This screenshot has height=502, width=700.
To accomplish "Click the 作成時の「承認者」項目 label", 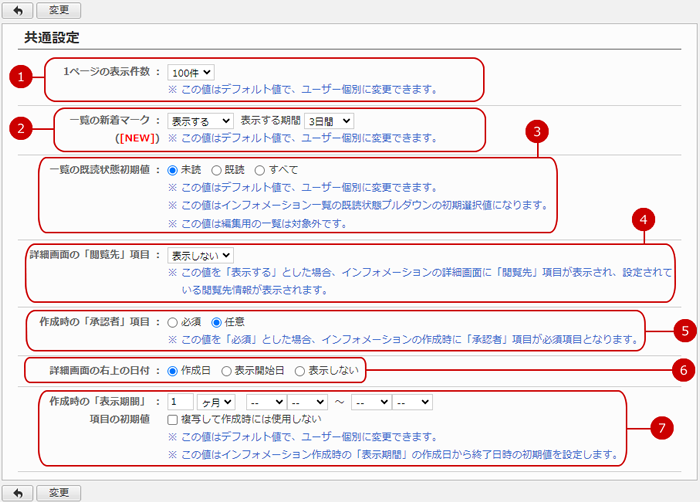I will pos(95,322).
